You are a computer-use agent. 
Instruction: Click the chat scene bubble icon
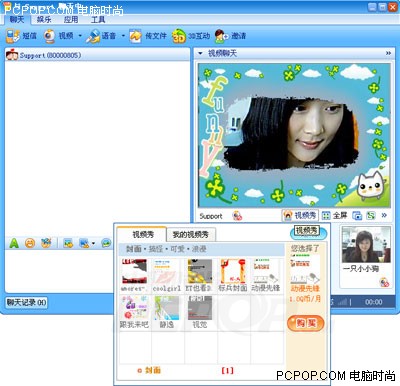point(107,243)
